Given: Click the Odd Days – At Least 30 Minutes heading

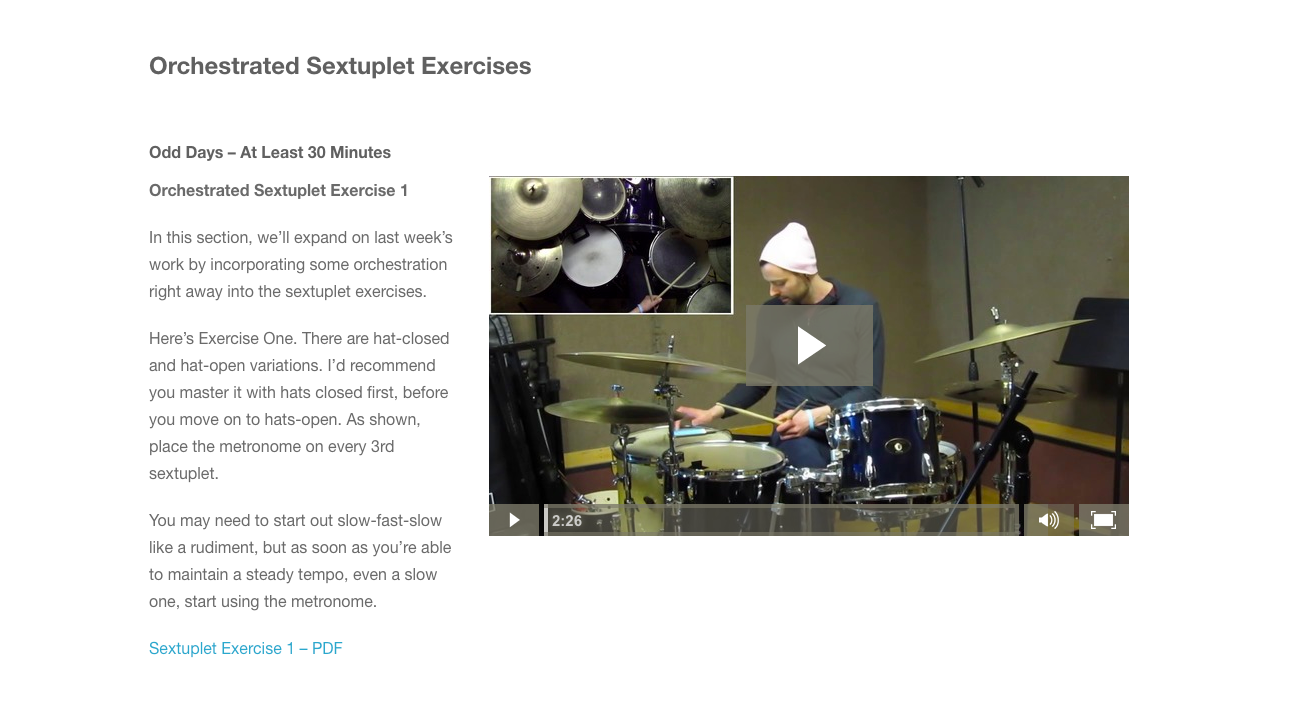Looking at the screenshot, I should (x=270, y=152).
